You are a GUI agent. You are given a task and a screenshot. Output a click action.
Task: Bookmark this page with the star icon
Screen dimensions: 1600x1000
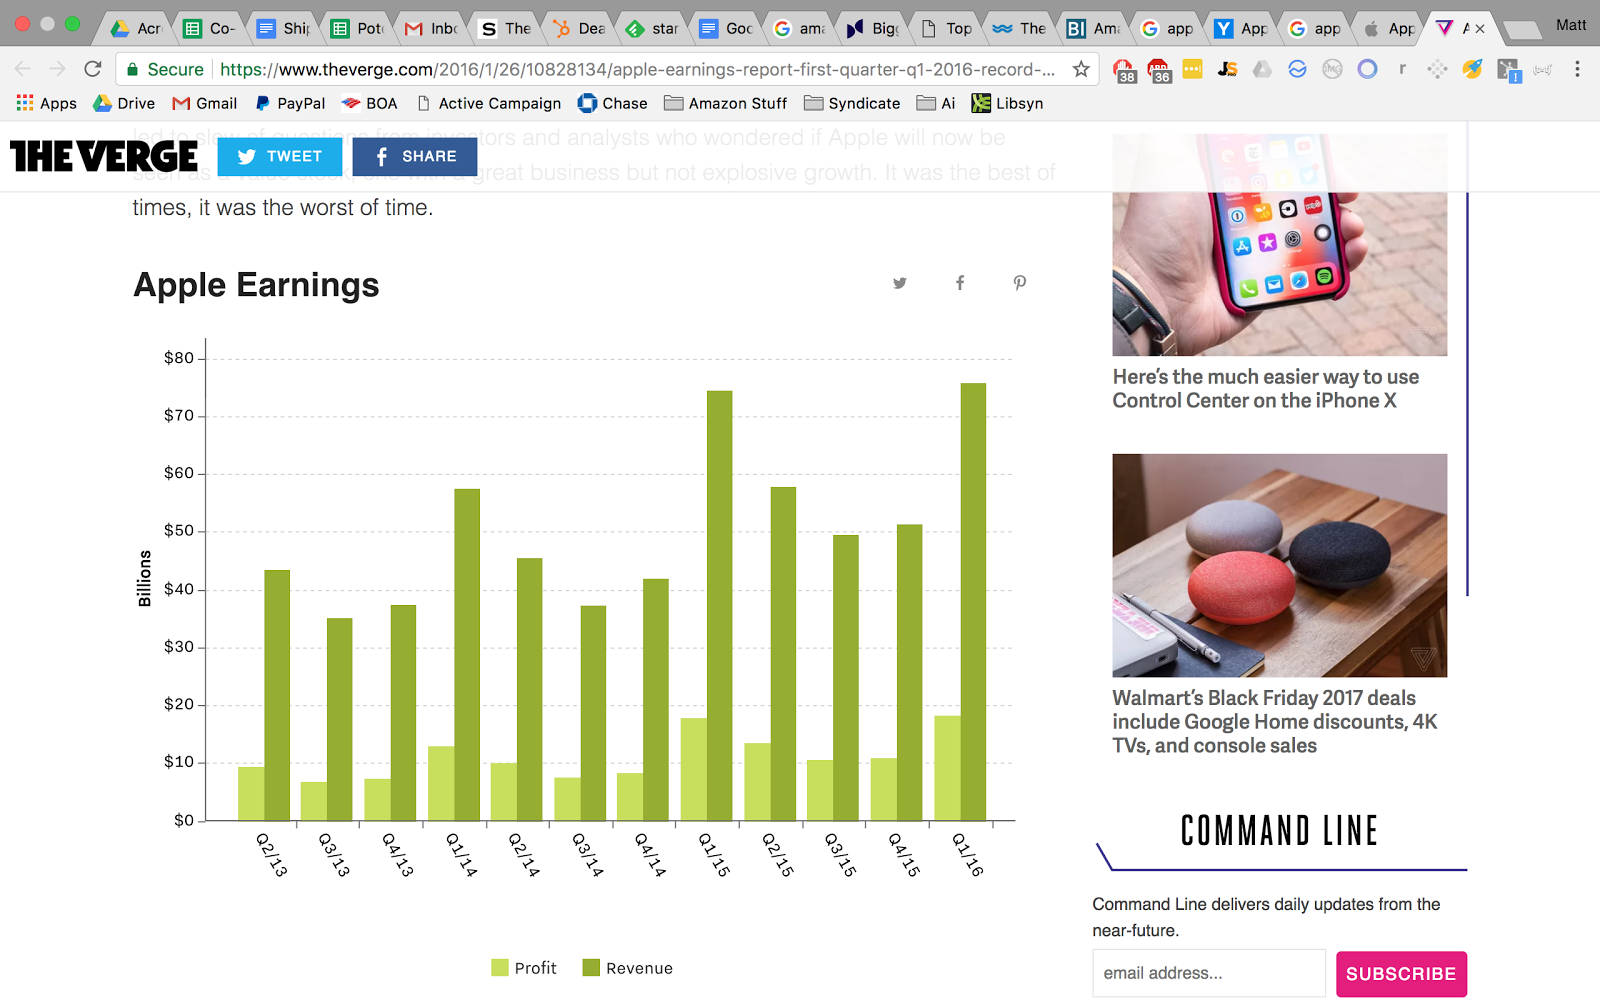click(1081, 69)
